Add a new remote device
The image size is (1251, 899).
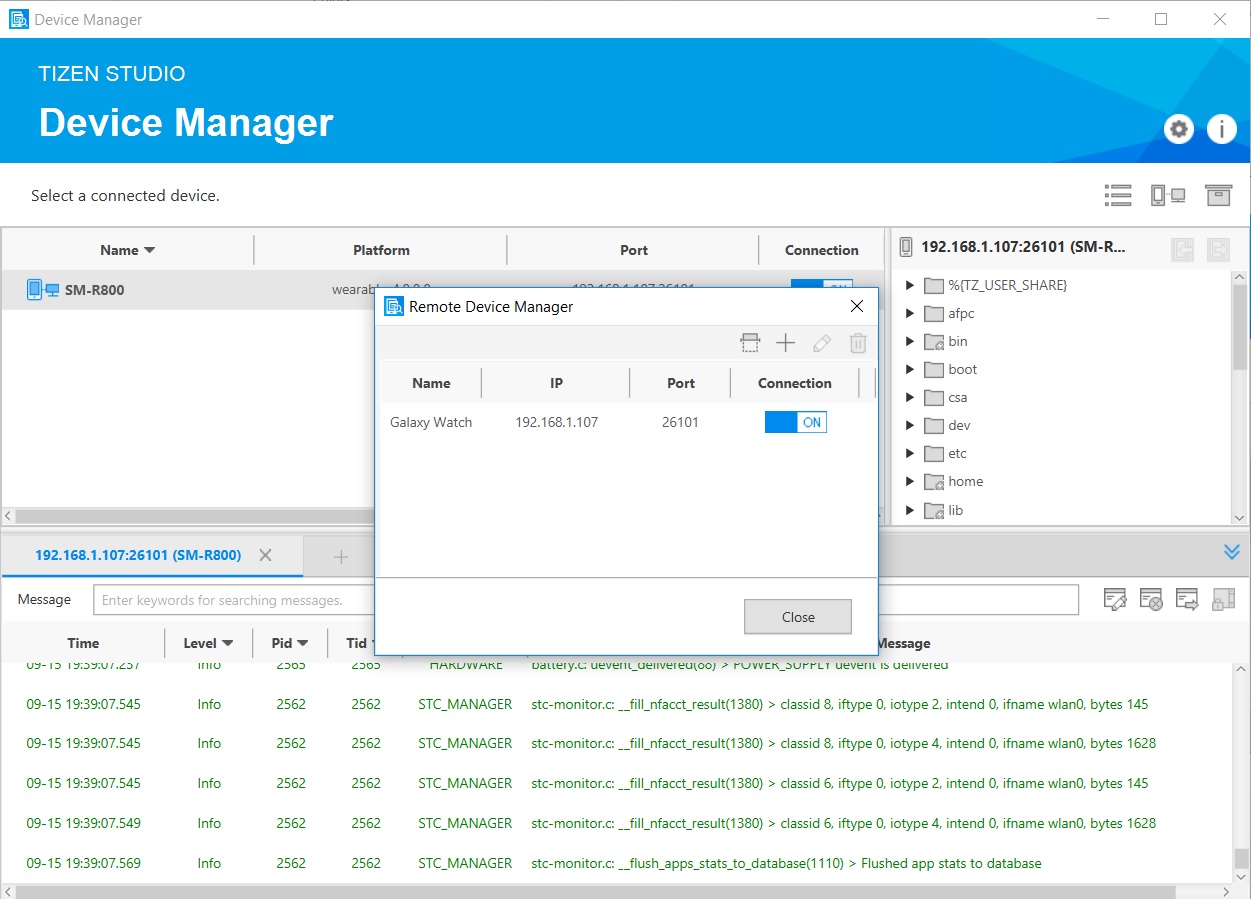(786, 343)
